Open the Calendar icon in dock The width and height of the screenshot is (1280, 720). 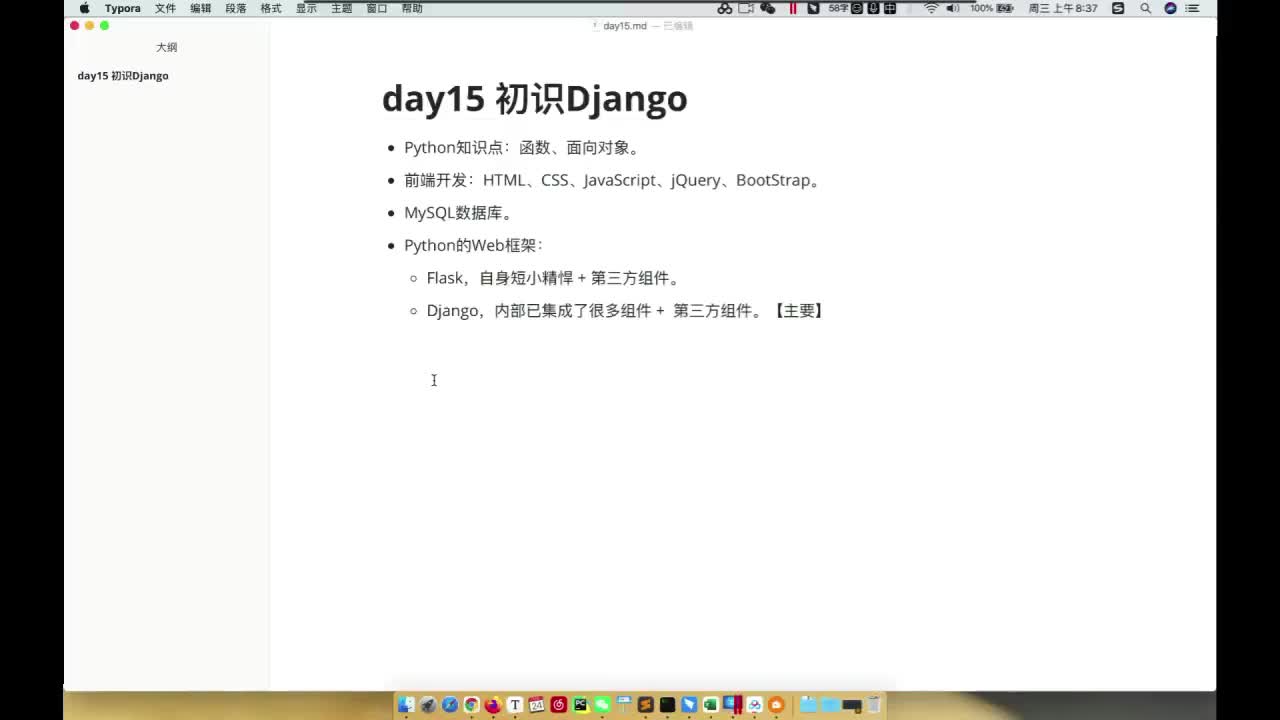pyautogui.click(x=537, y=705)
